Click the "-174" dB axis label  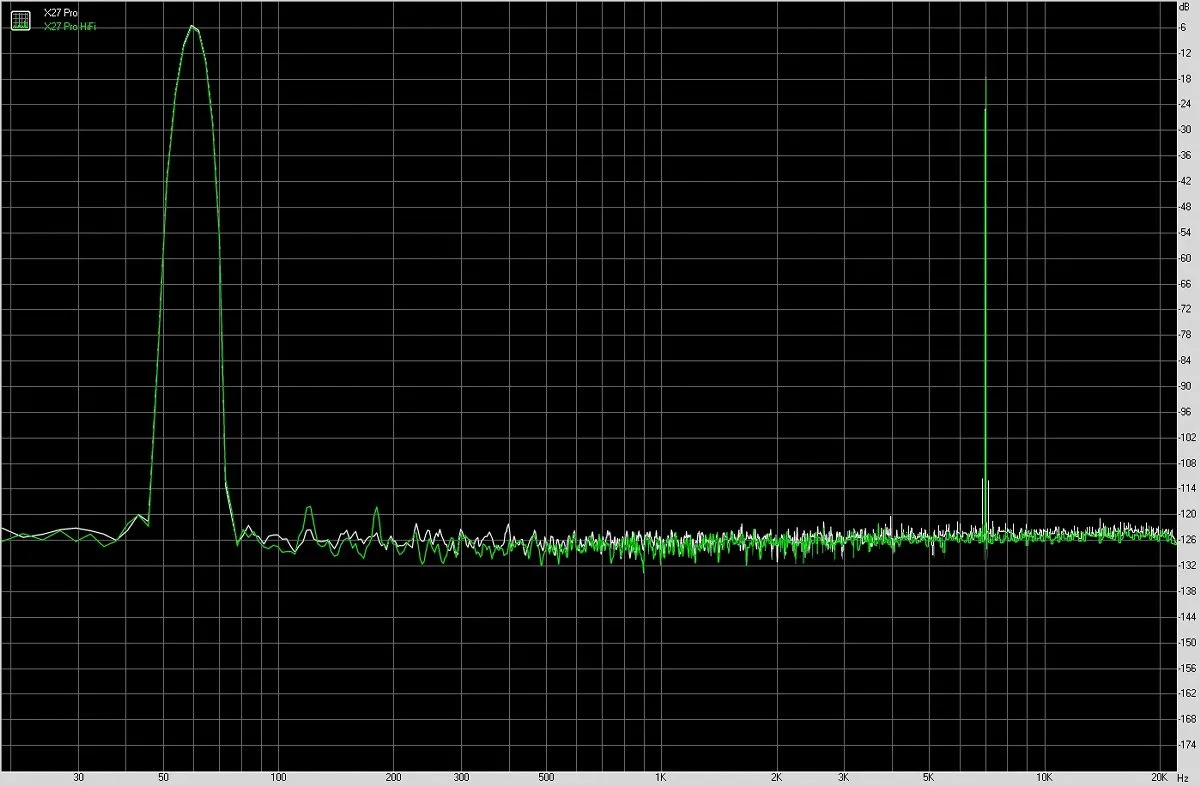pos(1186,744)
